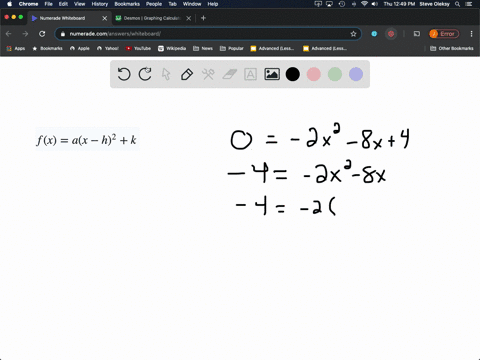
Task: Open a new browser tab
Action: click(x=203, y=18)
